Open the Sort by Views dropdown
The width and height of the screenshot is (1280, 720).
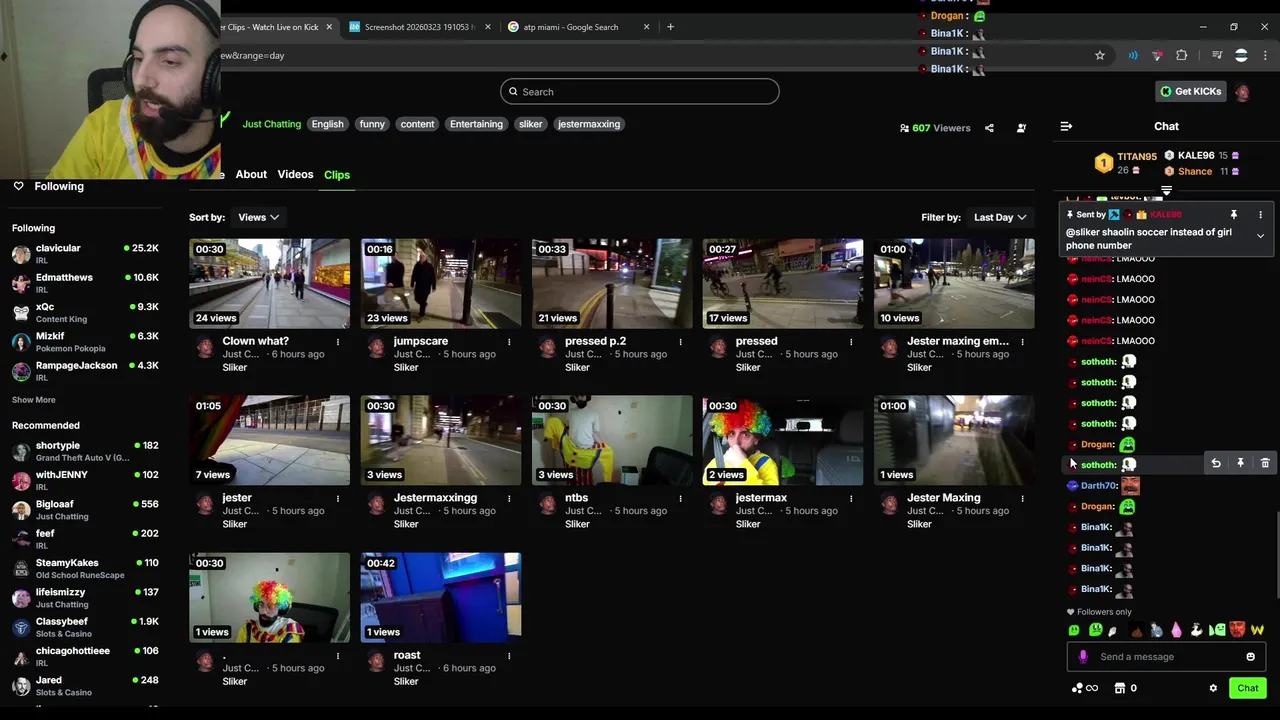tap(258, 217)
